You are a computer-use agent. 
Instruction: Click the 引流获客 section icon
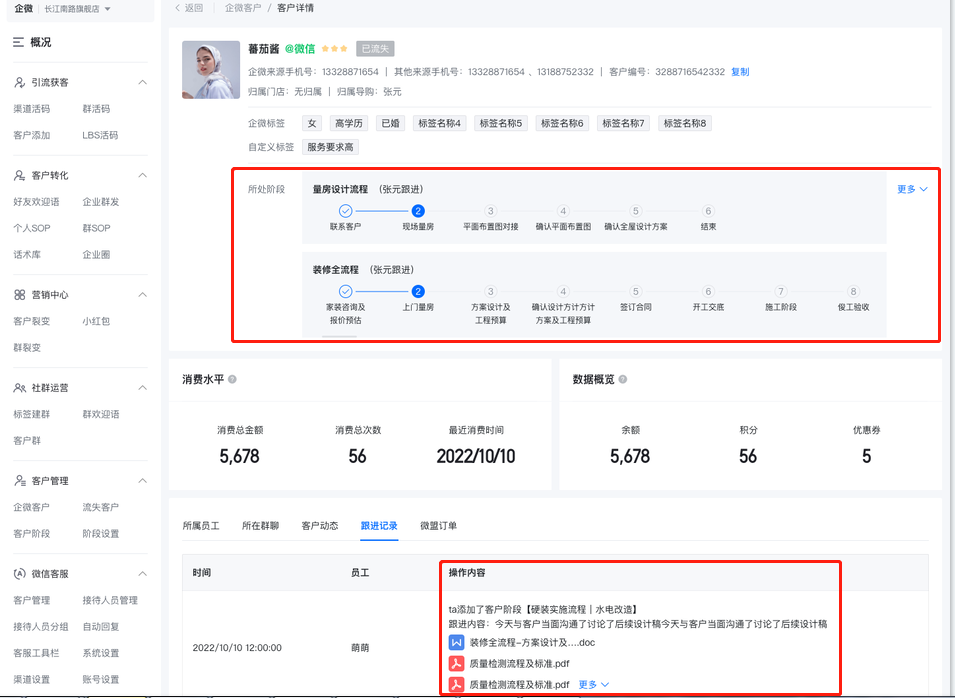(x=19, y=82)
